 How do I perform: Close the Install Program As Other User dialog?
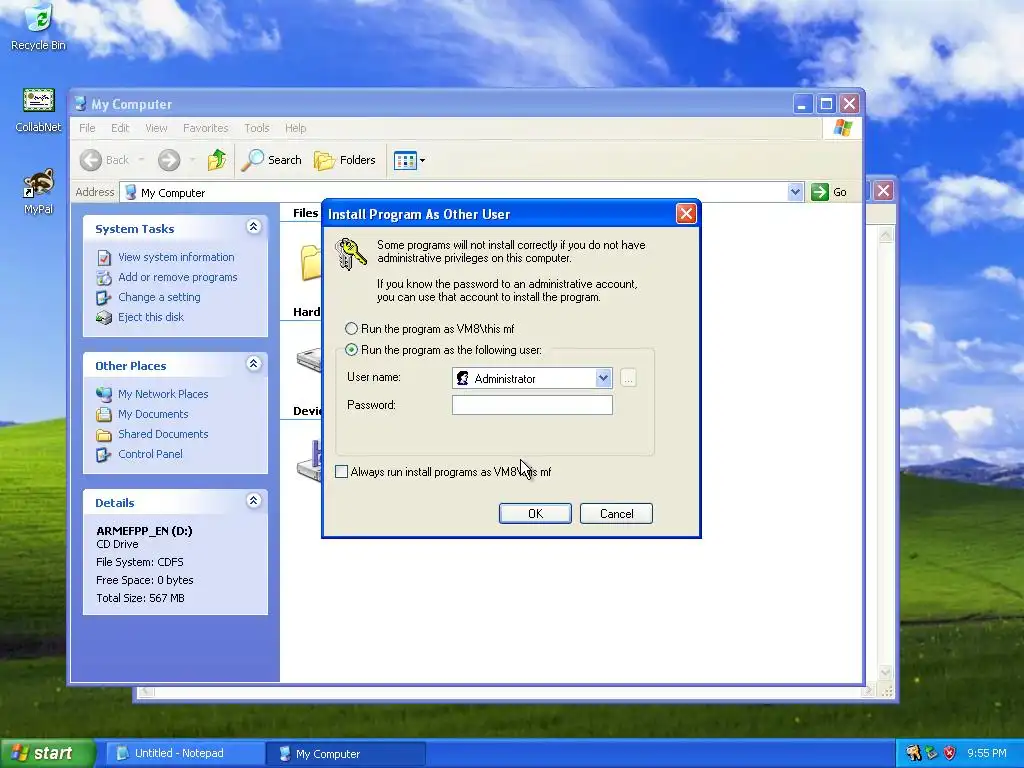pyautogui.click(x=686, y=214)
